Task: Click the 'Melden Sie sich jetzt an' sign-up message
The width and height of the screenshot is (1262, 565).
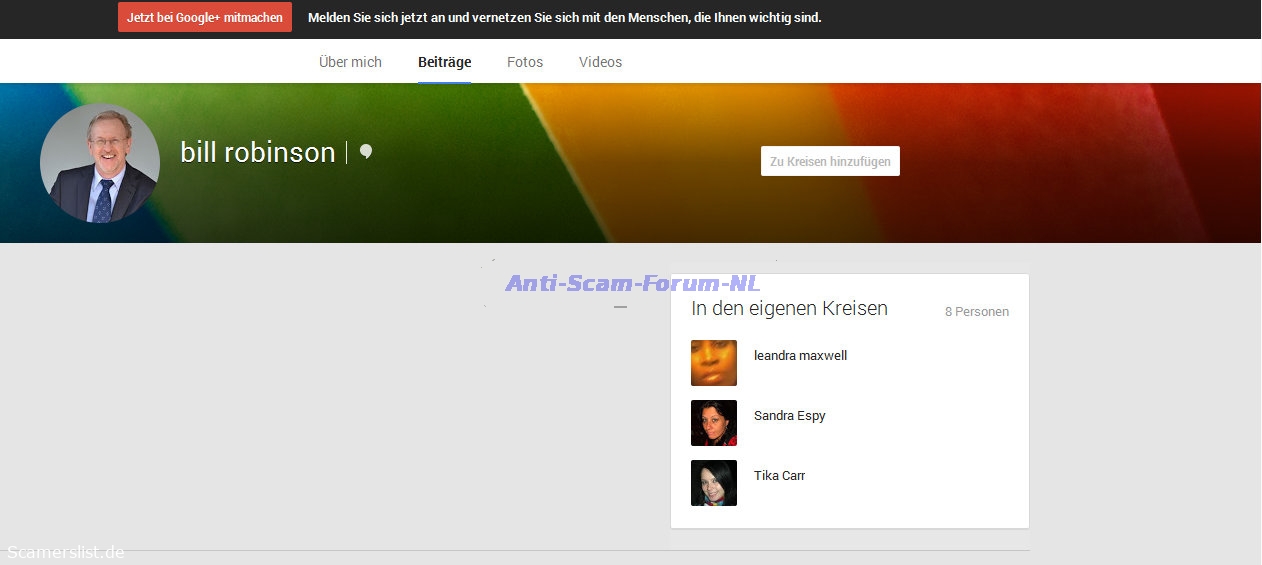Action: tap(564, 18)
